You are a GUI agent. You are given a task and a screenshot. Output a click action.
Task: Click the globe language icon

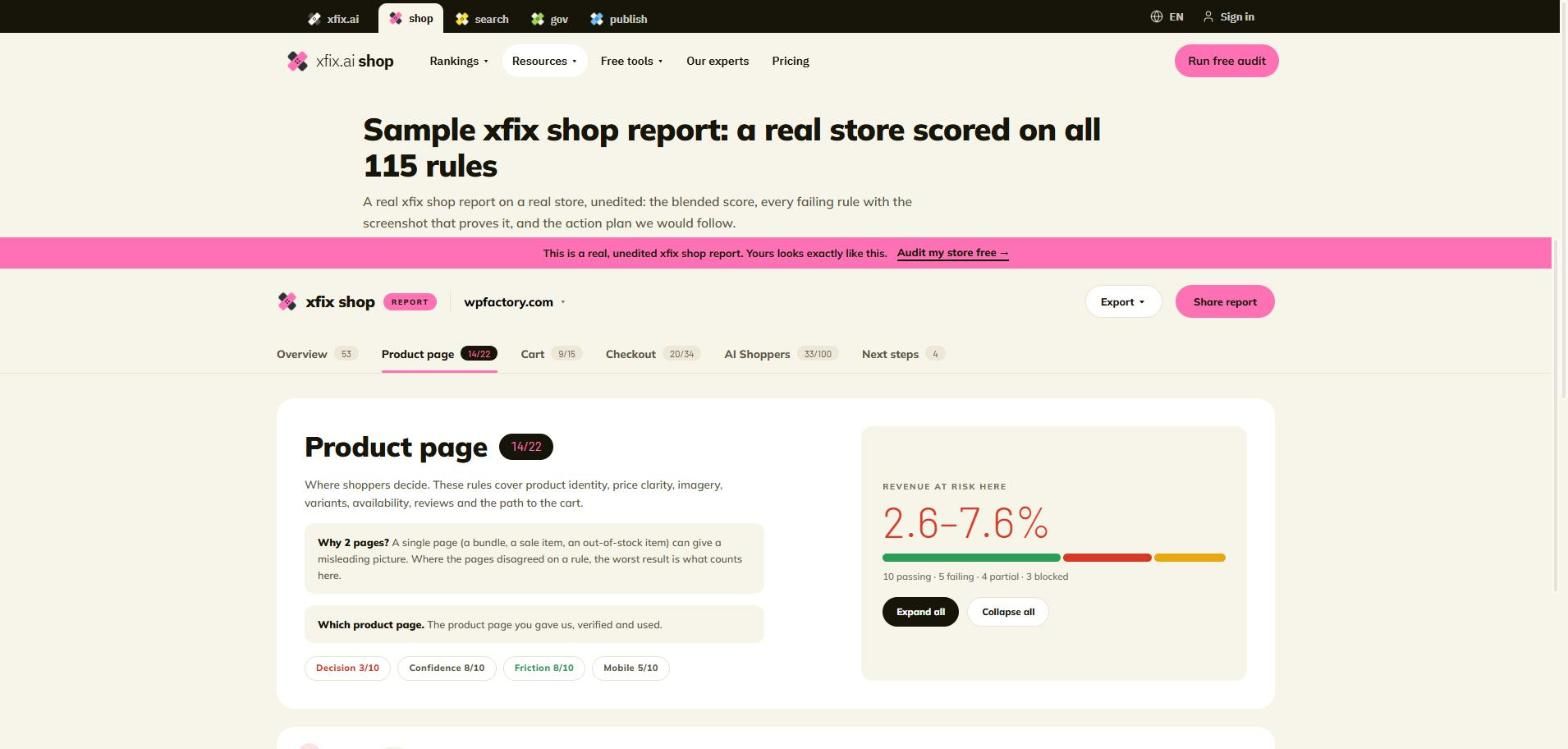tap(1156, 17)
